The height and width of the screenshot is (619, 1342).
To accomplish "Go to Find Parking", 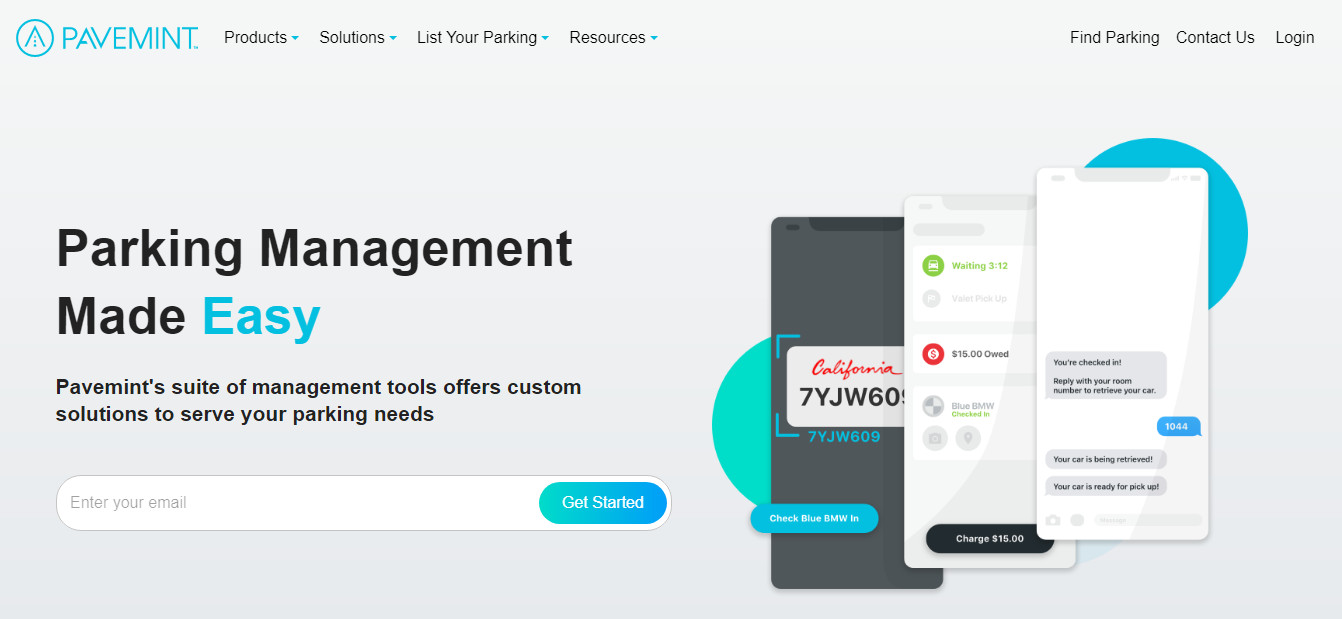I will (x=1114, y=37).
